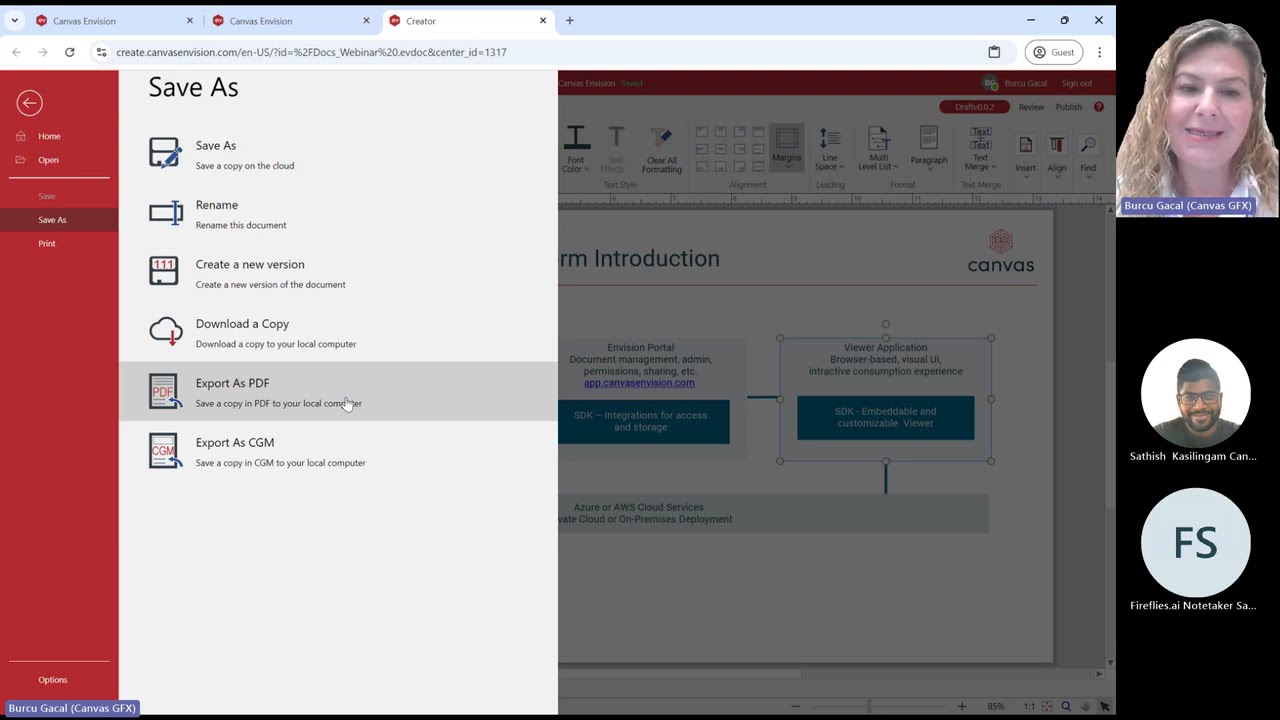The width and height of the screenshot is (1280, 720).
Task: Open the Multi Level List dropdown
Action: click(878, 150)
